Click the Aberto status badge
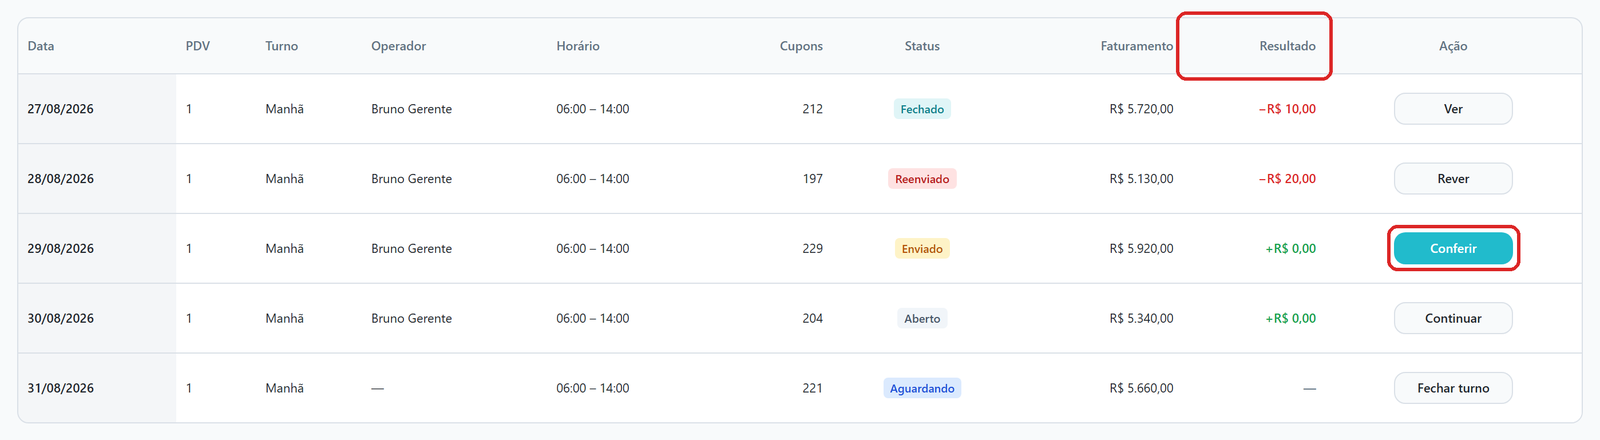The image size is (1600, 440). tap(922, 319)
